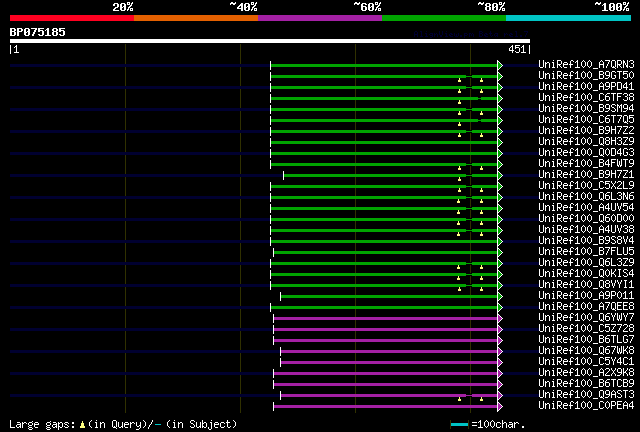Click the UniRef100_A7QRN3 hit label
This screenshot has width=640, height=432.
[x=586, y=64]
